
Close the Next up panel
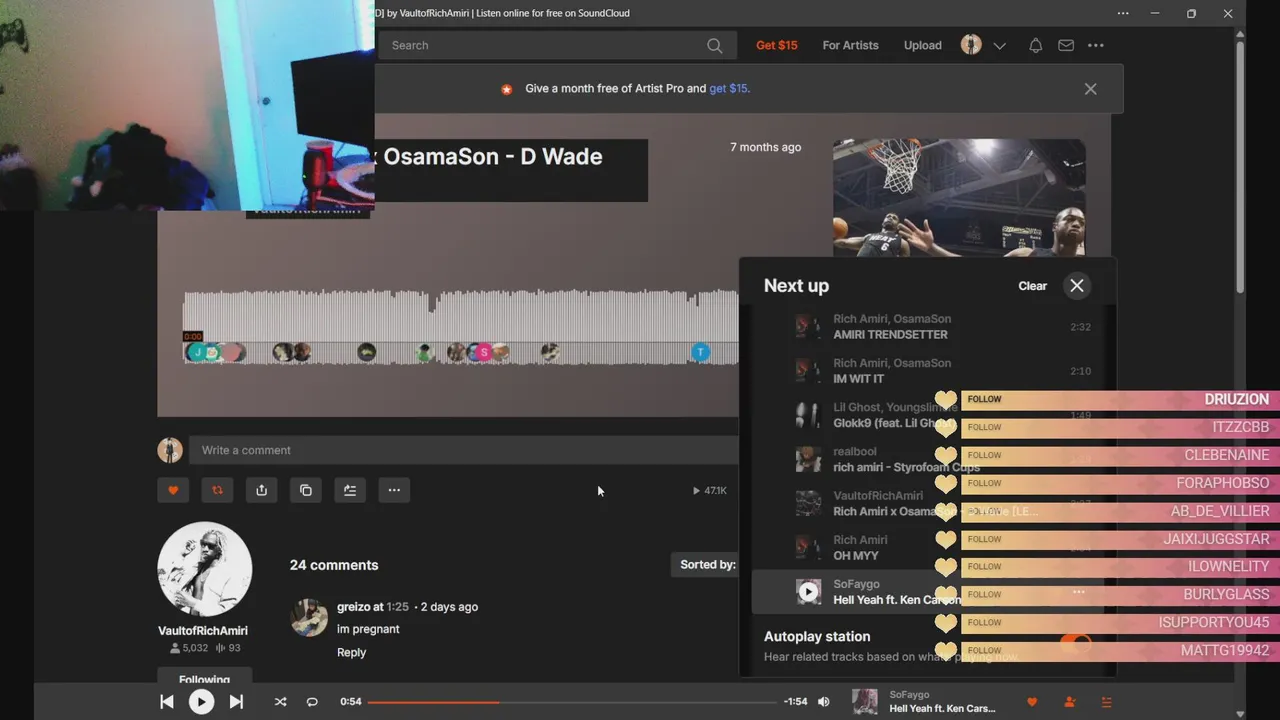click(1077, 285)
